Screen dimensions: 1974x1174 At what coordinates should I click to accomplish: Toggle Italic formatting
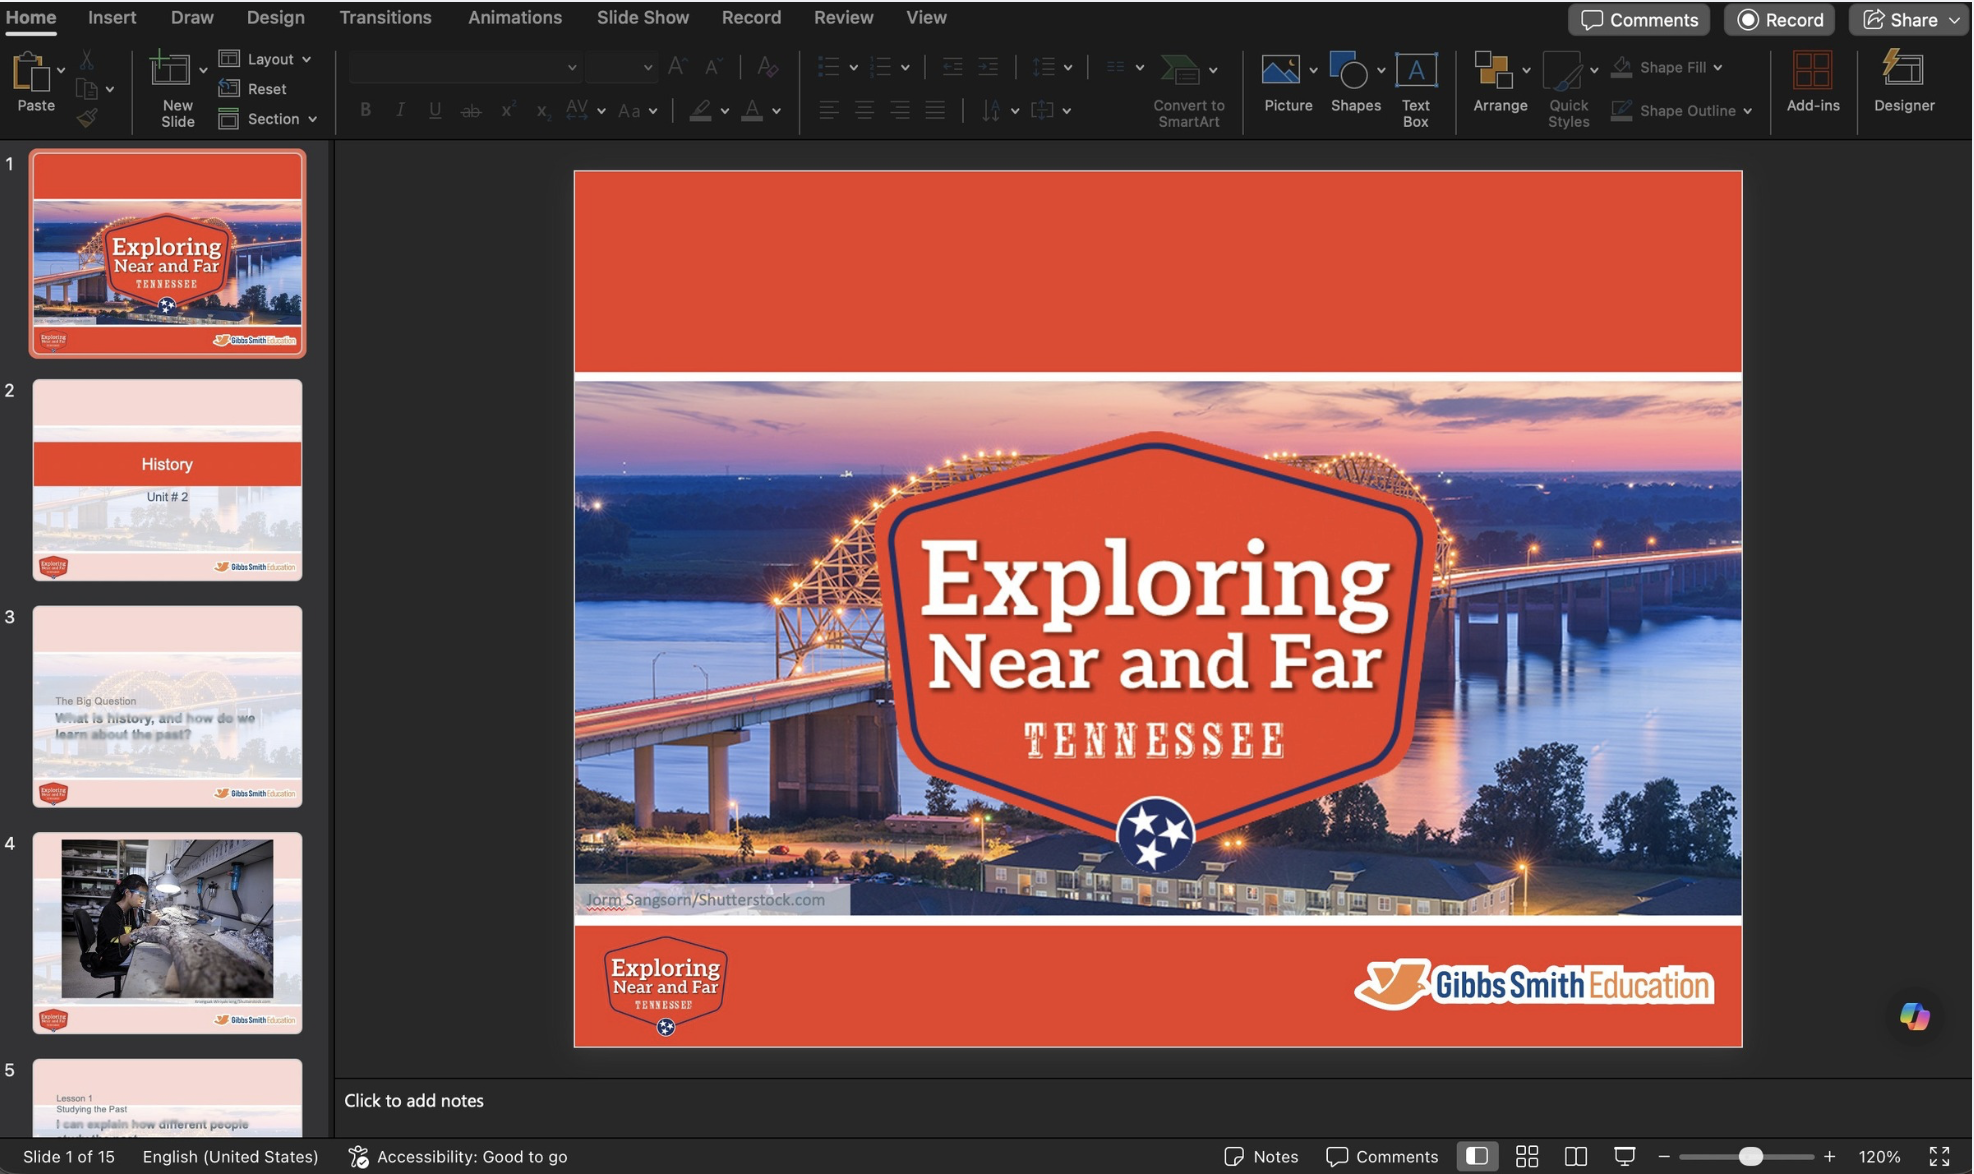point(400,110)
